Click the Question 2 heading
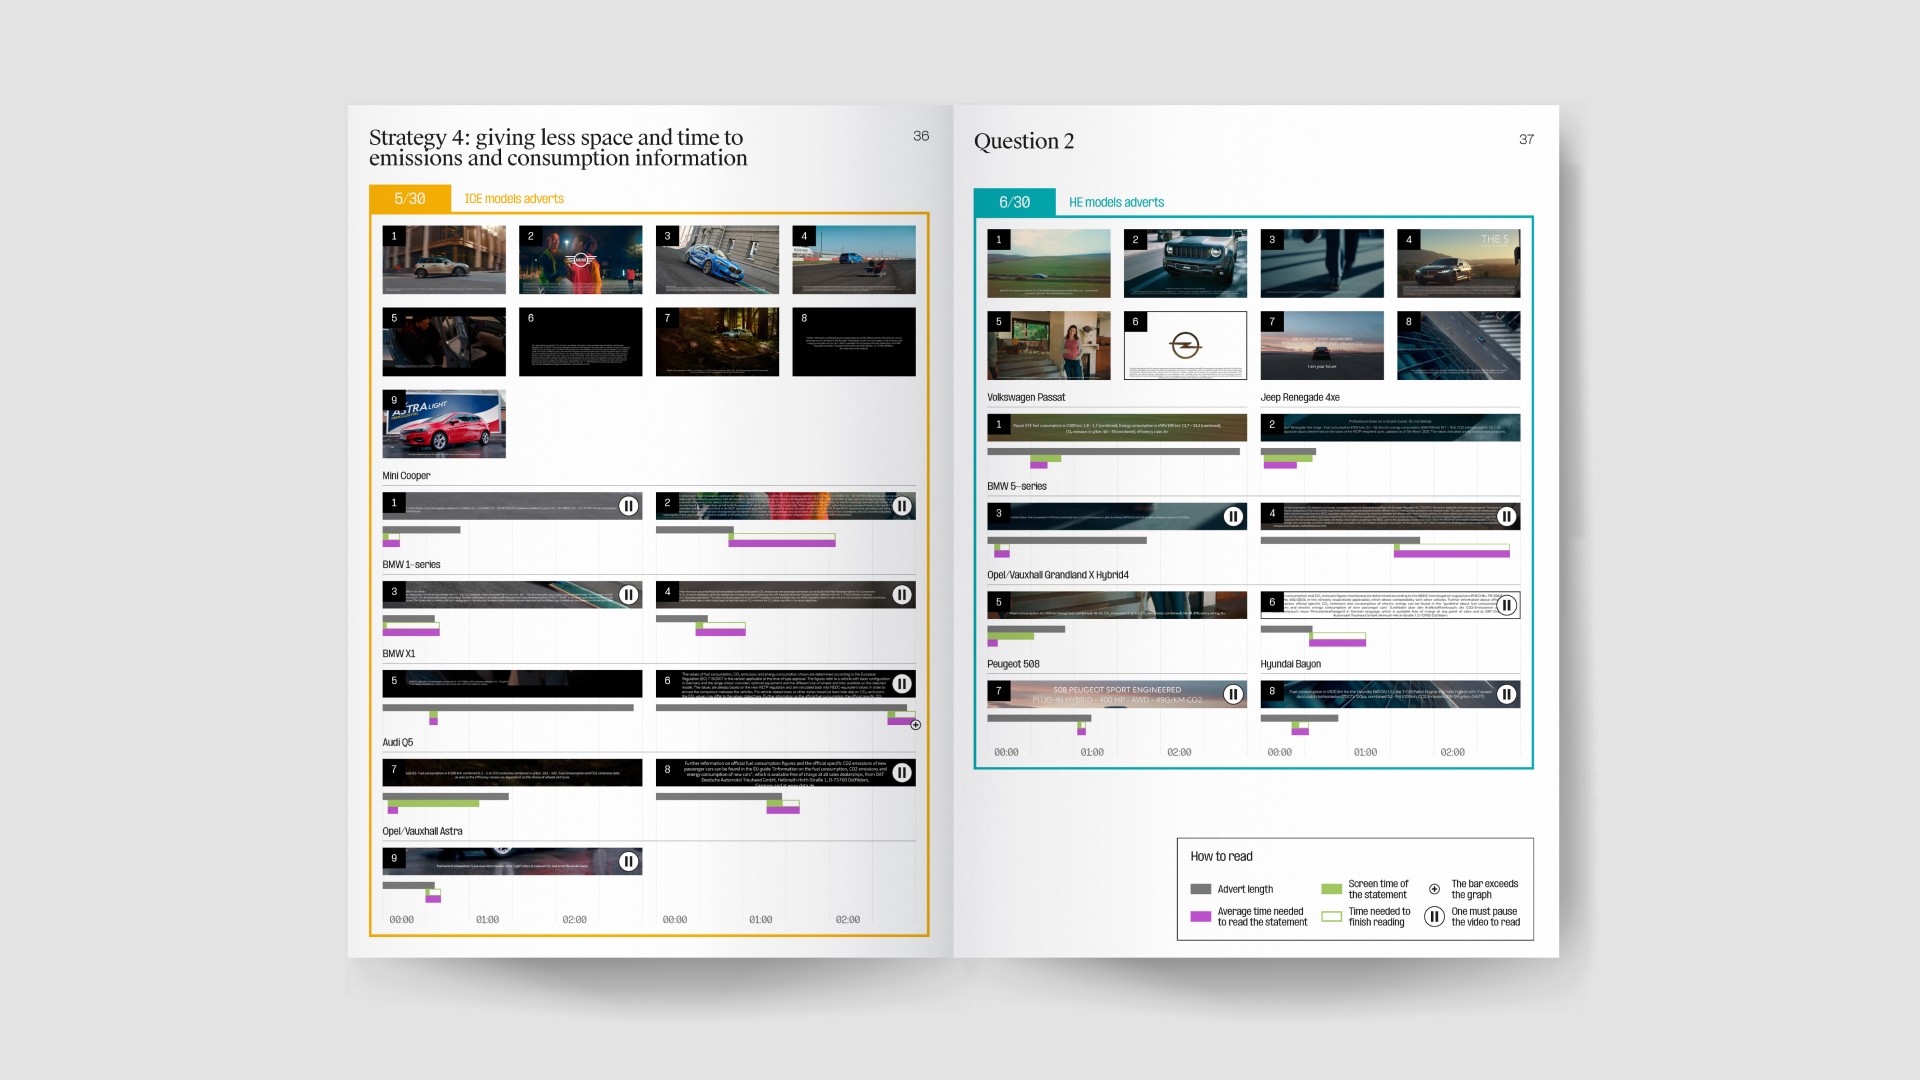 [x=1024, y=142]
